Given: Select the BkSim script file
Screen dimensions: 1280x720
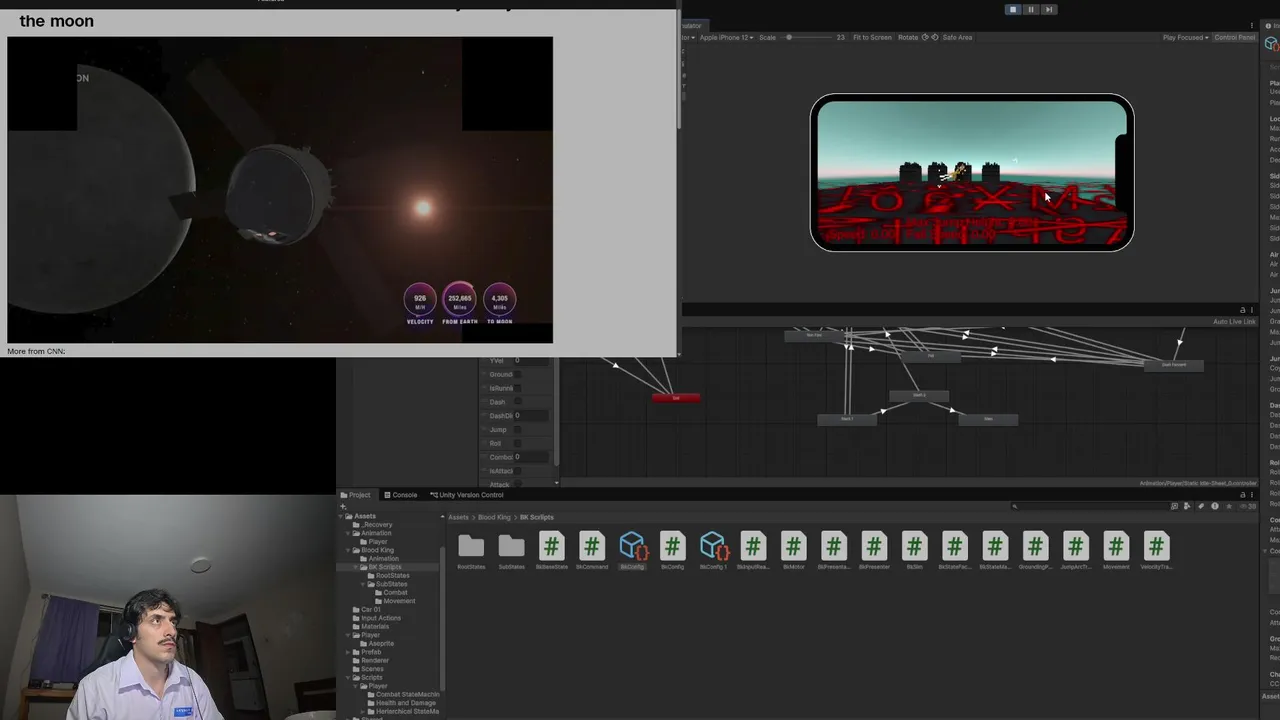Looking at the screenshot, I should pos(914,550).
